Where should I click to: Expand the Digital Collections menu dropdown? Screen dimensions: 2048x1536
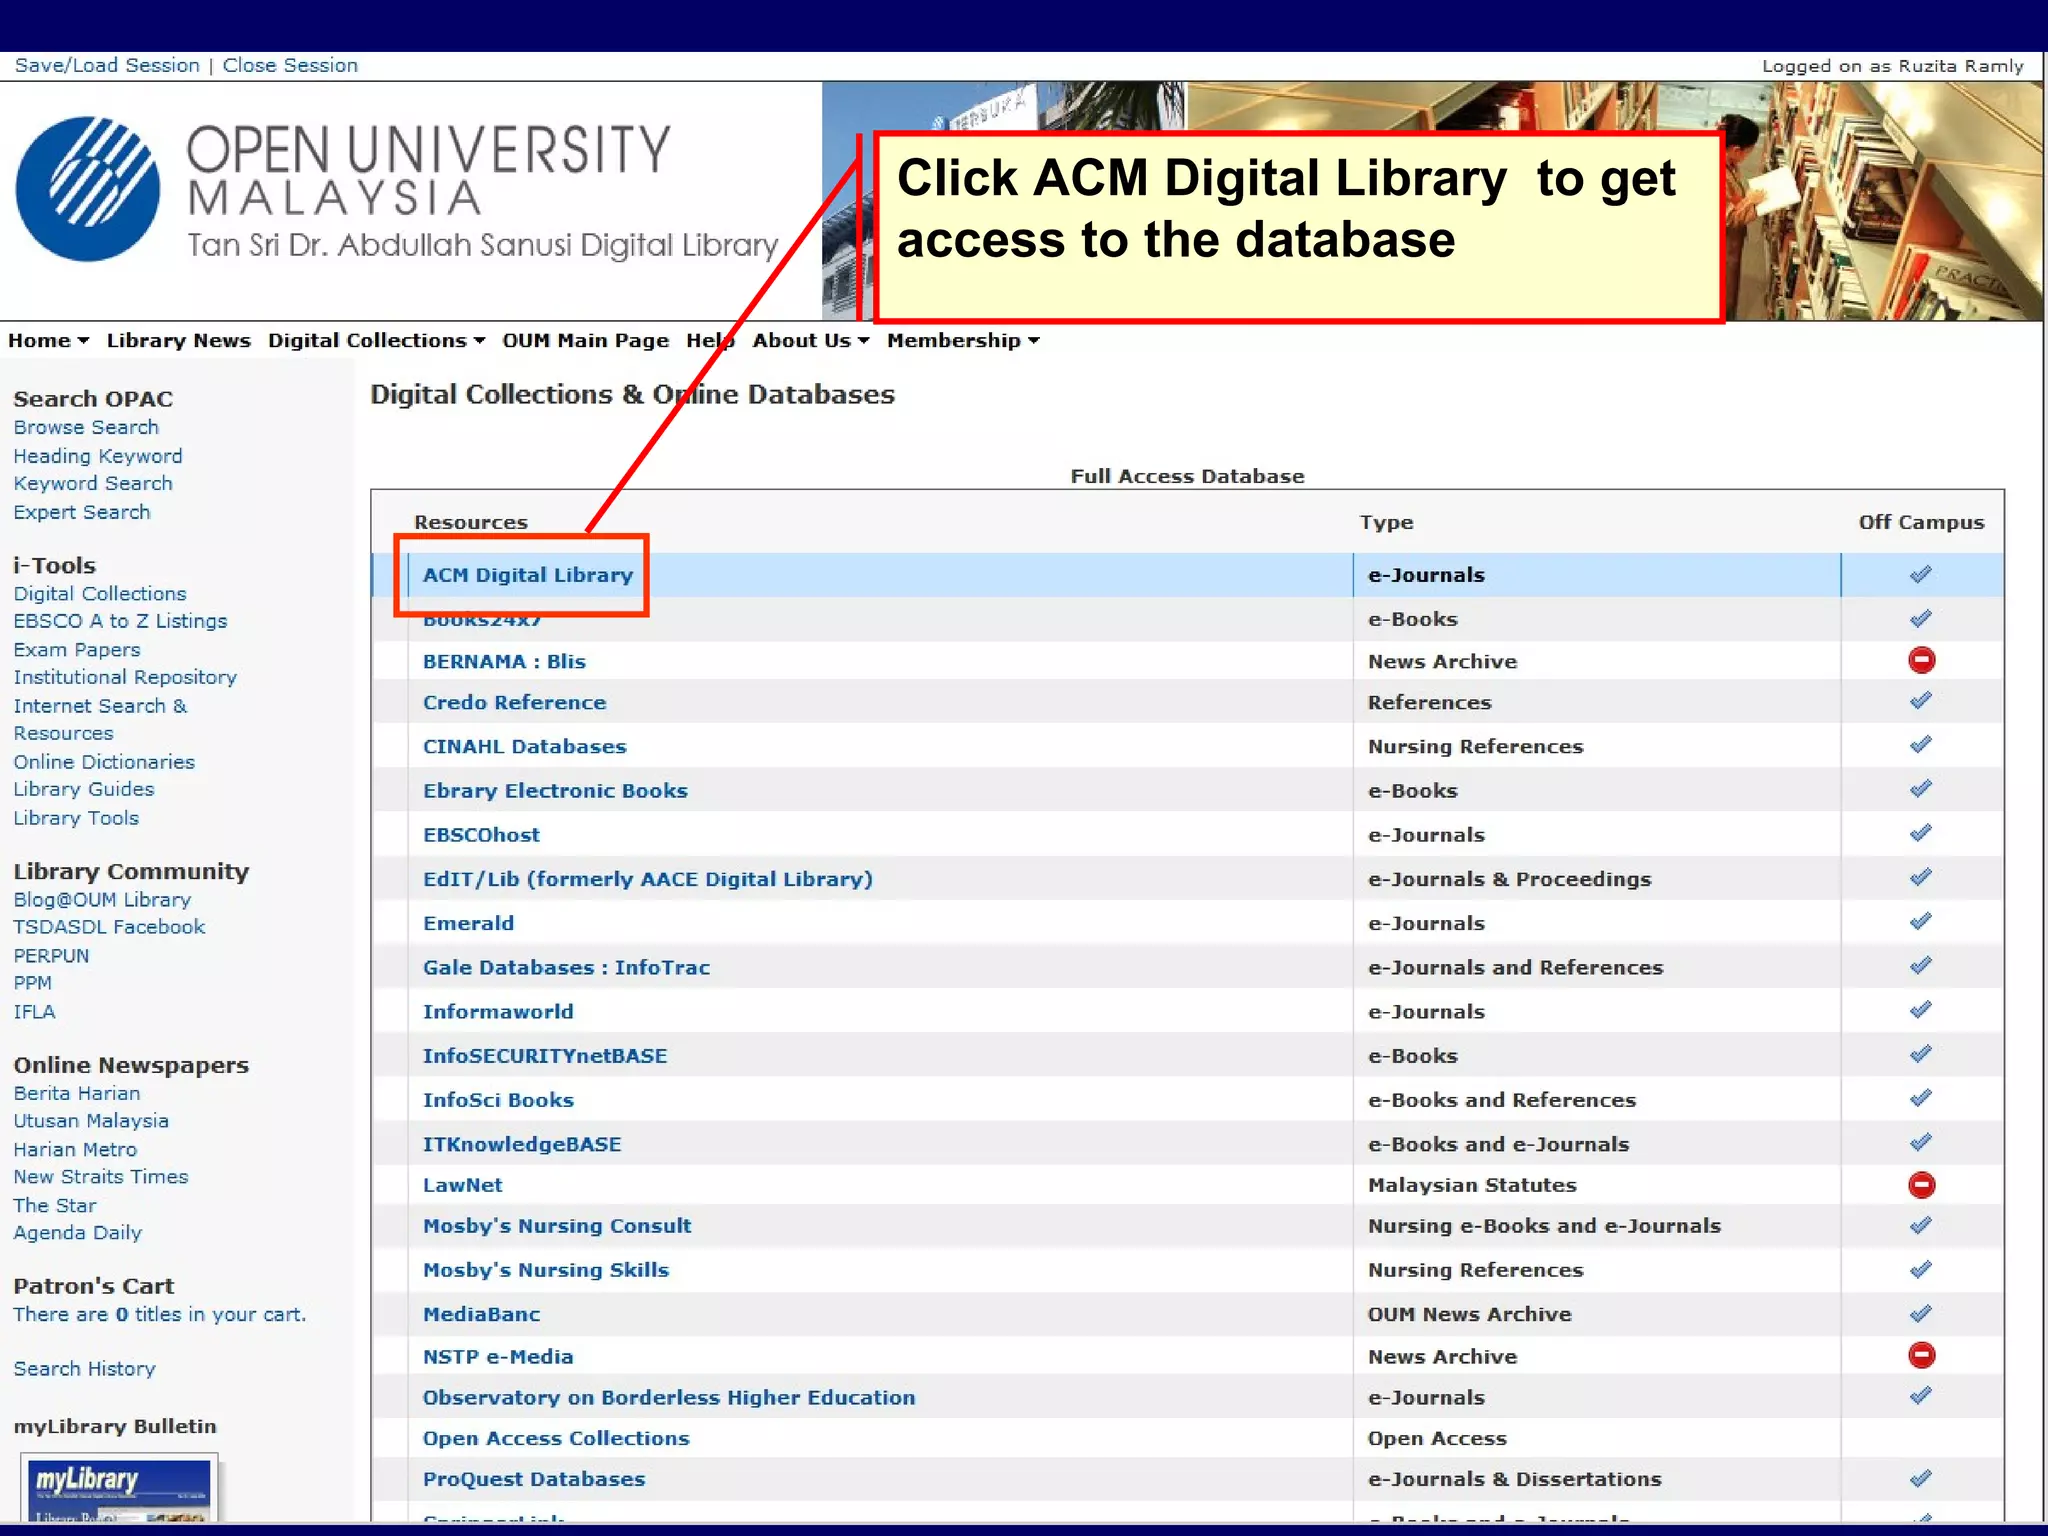[x=376, y=341]
